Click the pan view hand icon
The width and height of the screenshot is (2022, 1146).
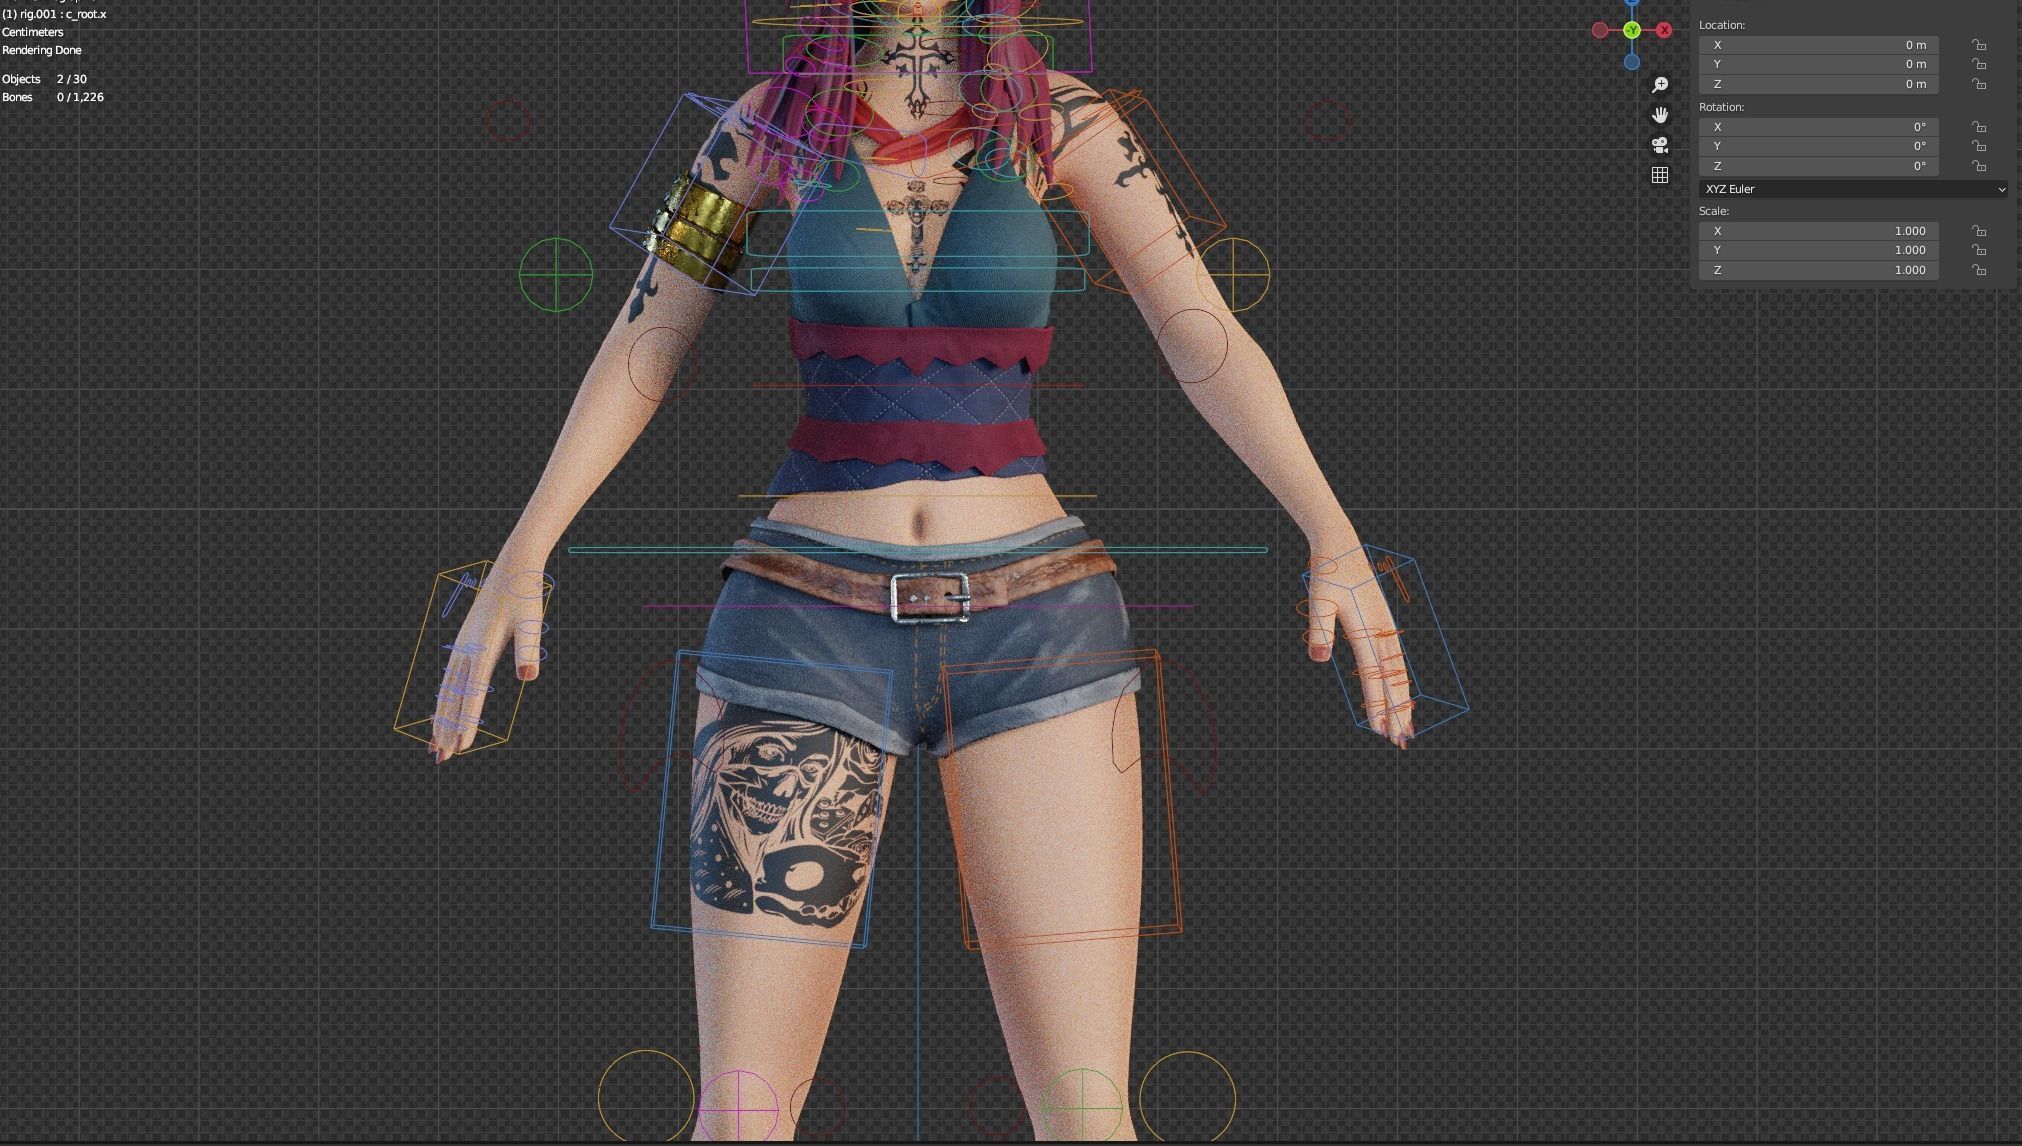coord(1660,115)
